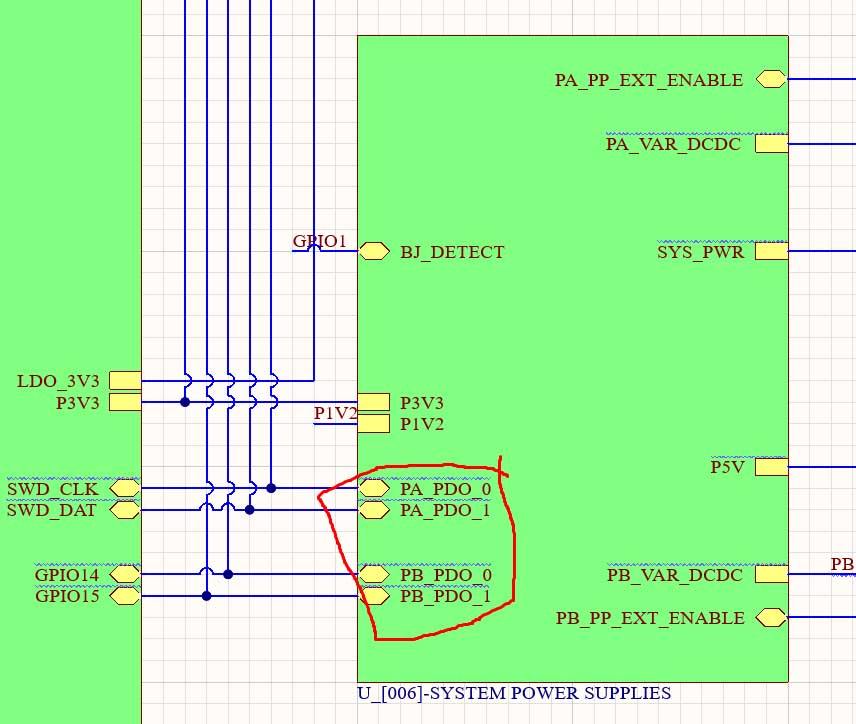Click the PA_PDO_0 sheet entry port
The height and width of the screenshot is (724, 856).
(374, 489)
